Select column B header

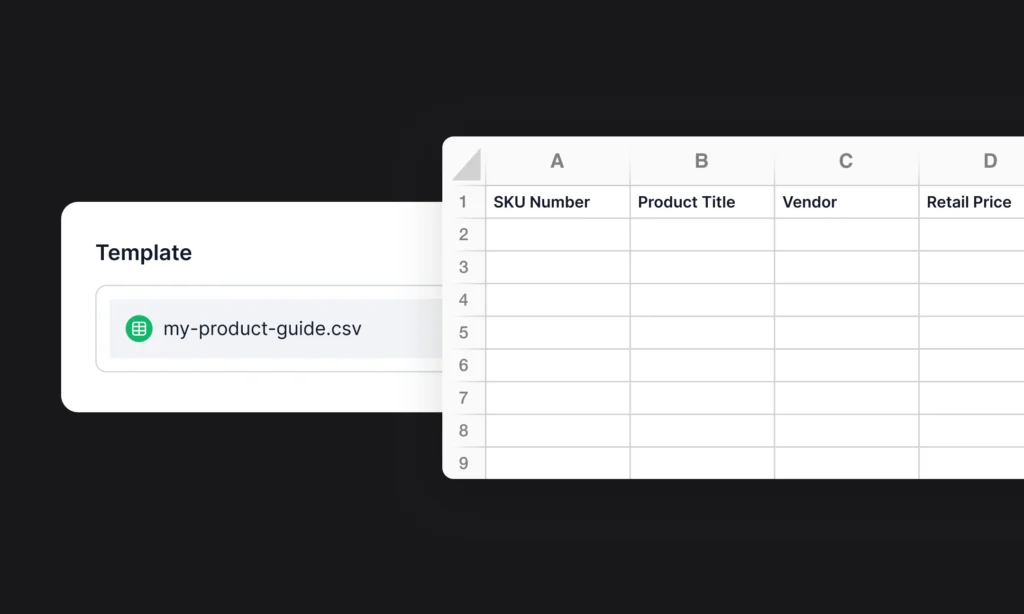pyautogui.click(x=701, y=161)
